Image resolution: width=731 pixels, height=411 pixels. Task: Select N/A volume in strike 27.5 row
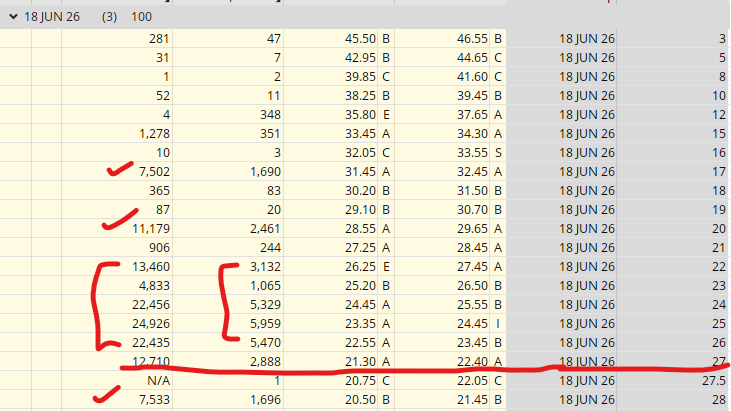159,381
